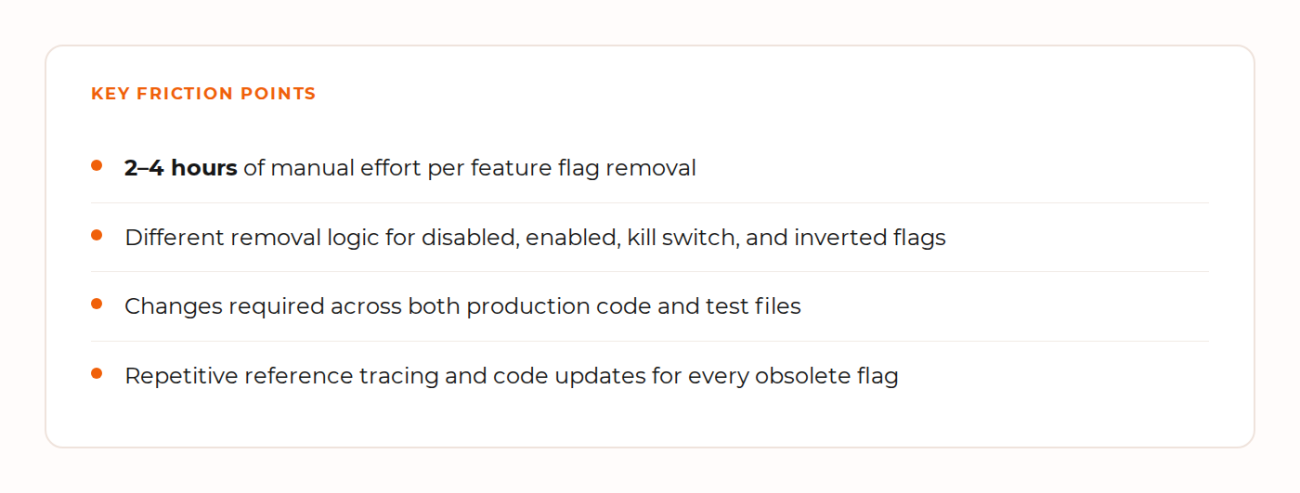The width and height of the screenshot is (1300, 493).
Task: Click the 'KEY FRICTION POINTS' heading
Action: coord(203,94)
